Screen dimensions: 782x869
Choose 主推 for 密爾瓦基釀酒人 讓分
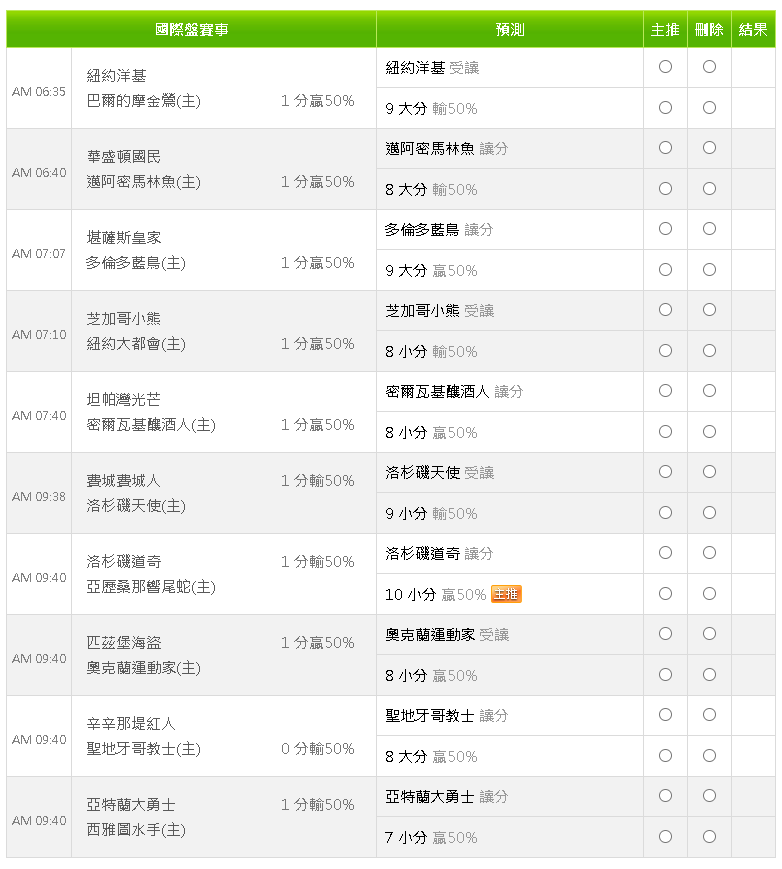tap(665, 391)
